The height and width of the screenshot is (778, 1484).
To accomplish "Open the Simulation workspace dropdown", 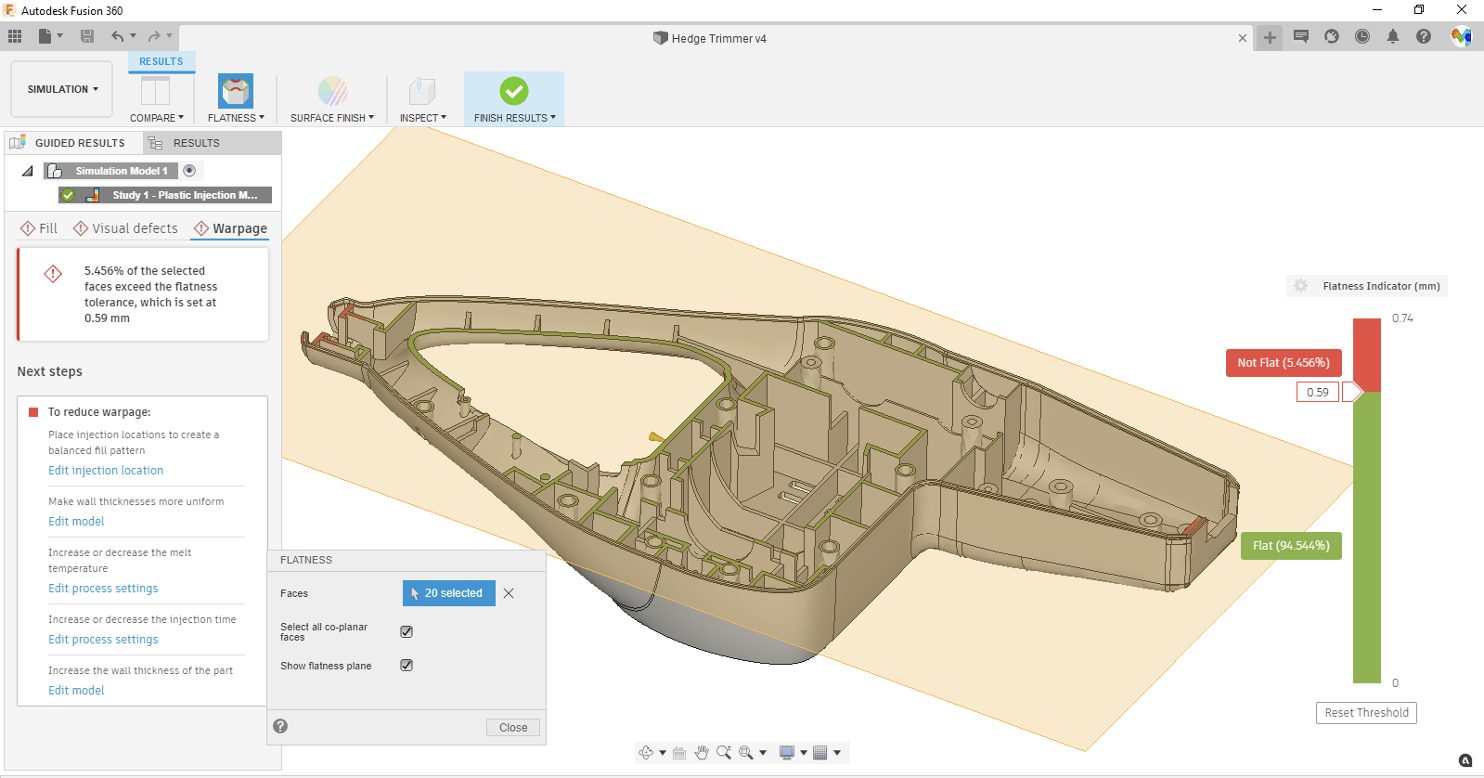I will point(62,89).
